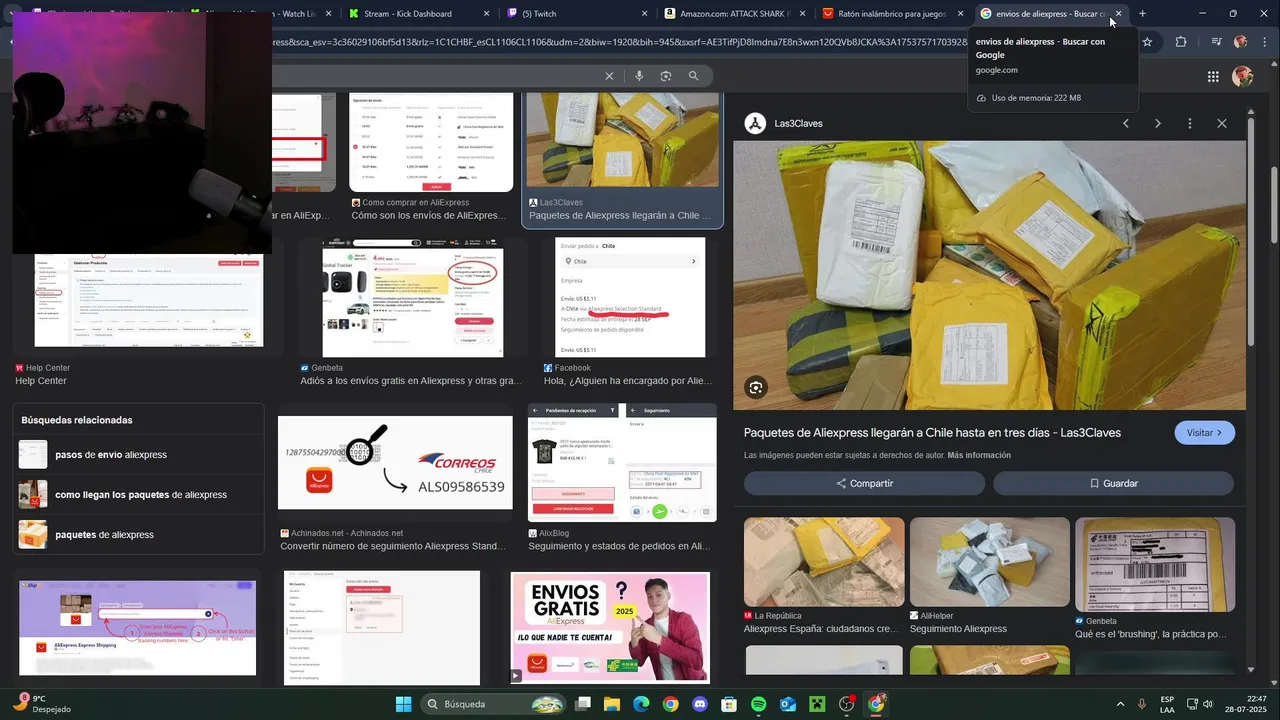Open AliHelper Seguimiento Aliexpress thumbnail
This screenshot has width=1280, height=720.
click(990, 562)
